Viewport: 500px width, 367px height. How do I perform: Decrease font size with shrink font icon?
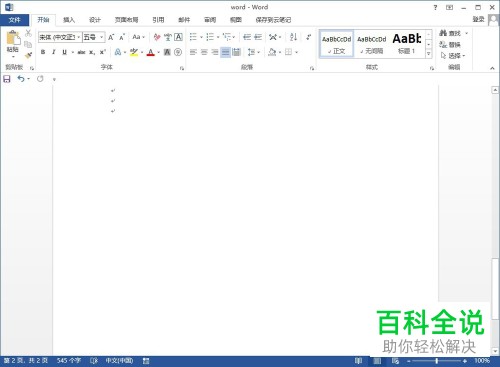[122, 37]
